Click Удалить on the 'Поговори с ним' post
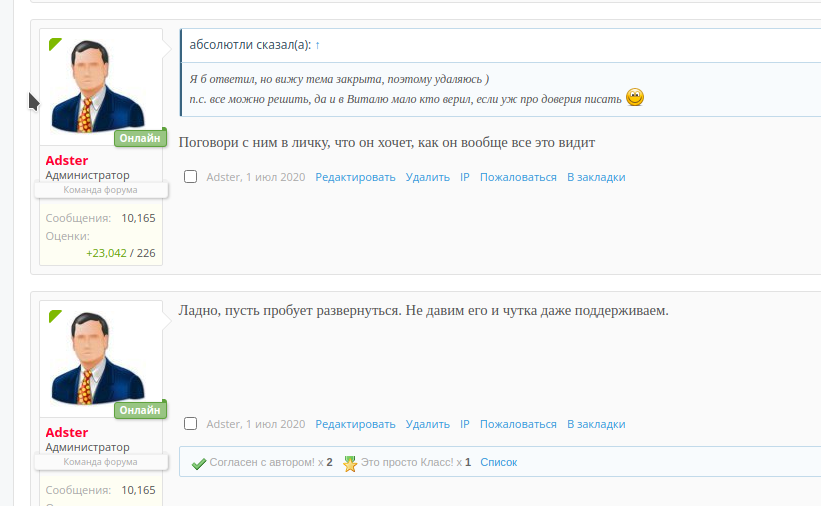This screenshot has height=506, width=821. click(427, 178)
